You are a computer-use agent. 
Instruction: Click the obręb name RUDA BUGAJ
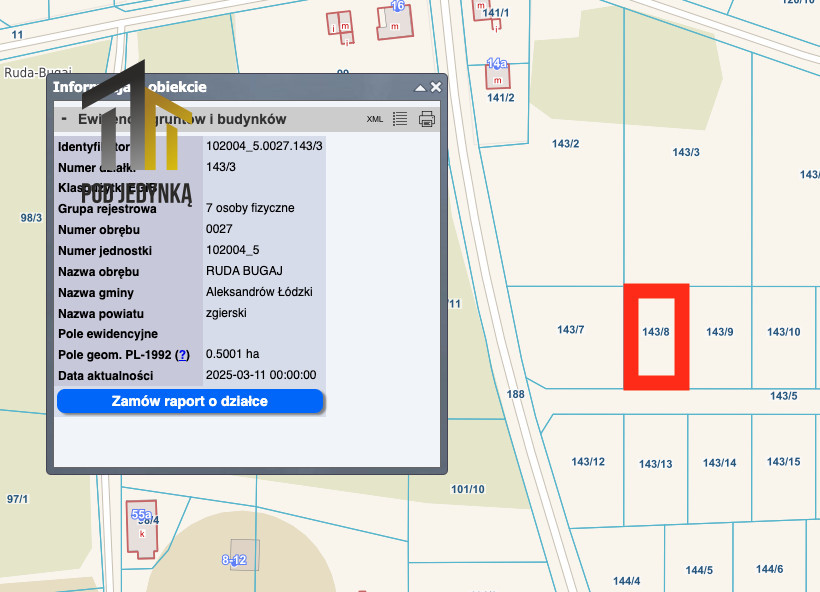244,271
